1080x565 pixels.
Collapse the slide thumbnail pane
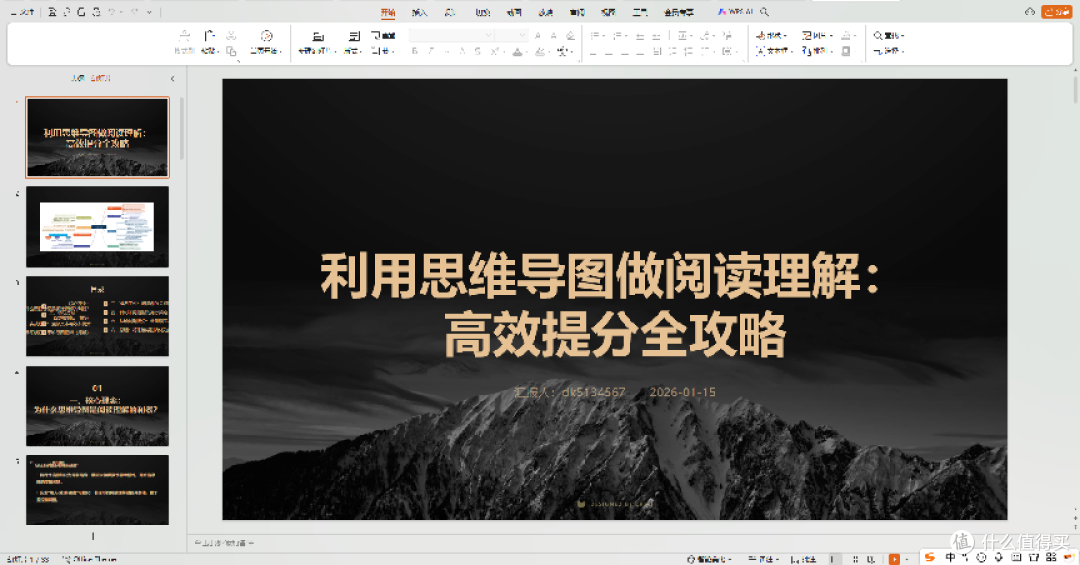coord(172,79)
